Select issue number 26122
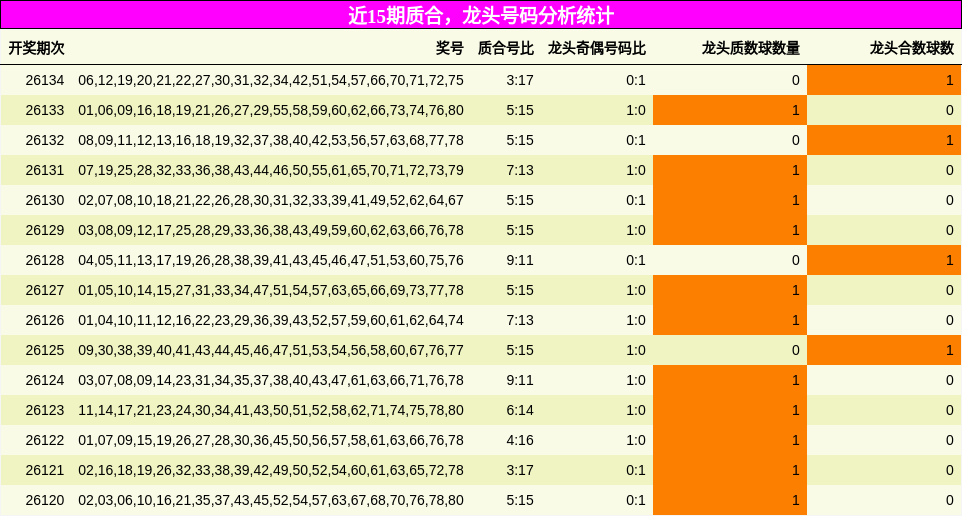Screen dimensions: 962x516 [x=45, y=441]
